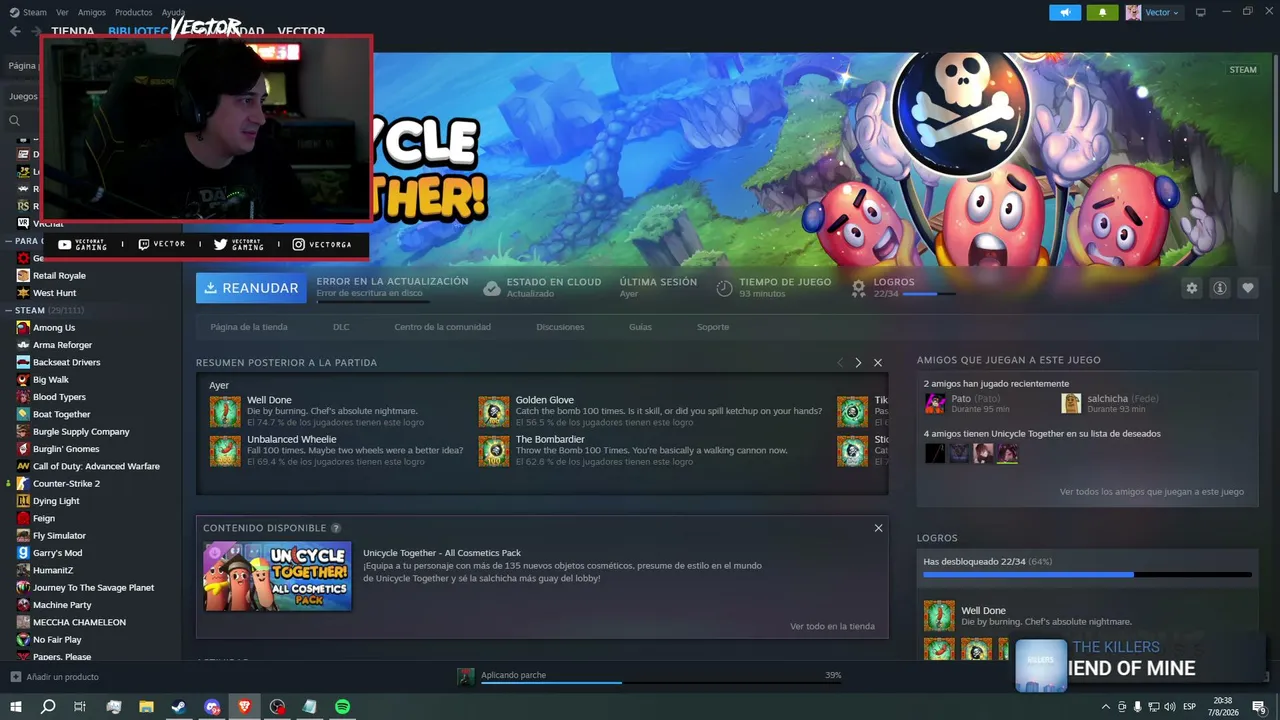Select Burgle Supply Company in the library
The image size is (1280, 720).
[x=81, y=432]
